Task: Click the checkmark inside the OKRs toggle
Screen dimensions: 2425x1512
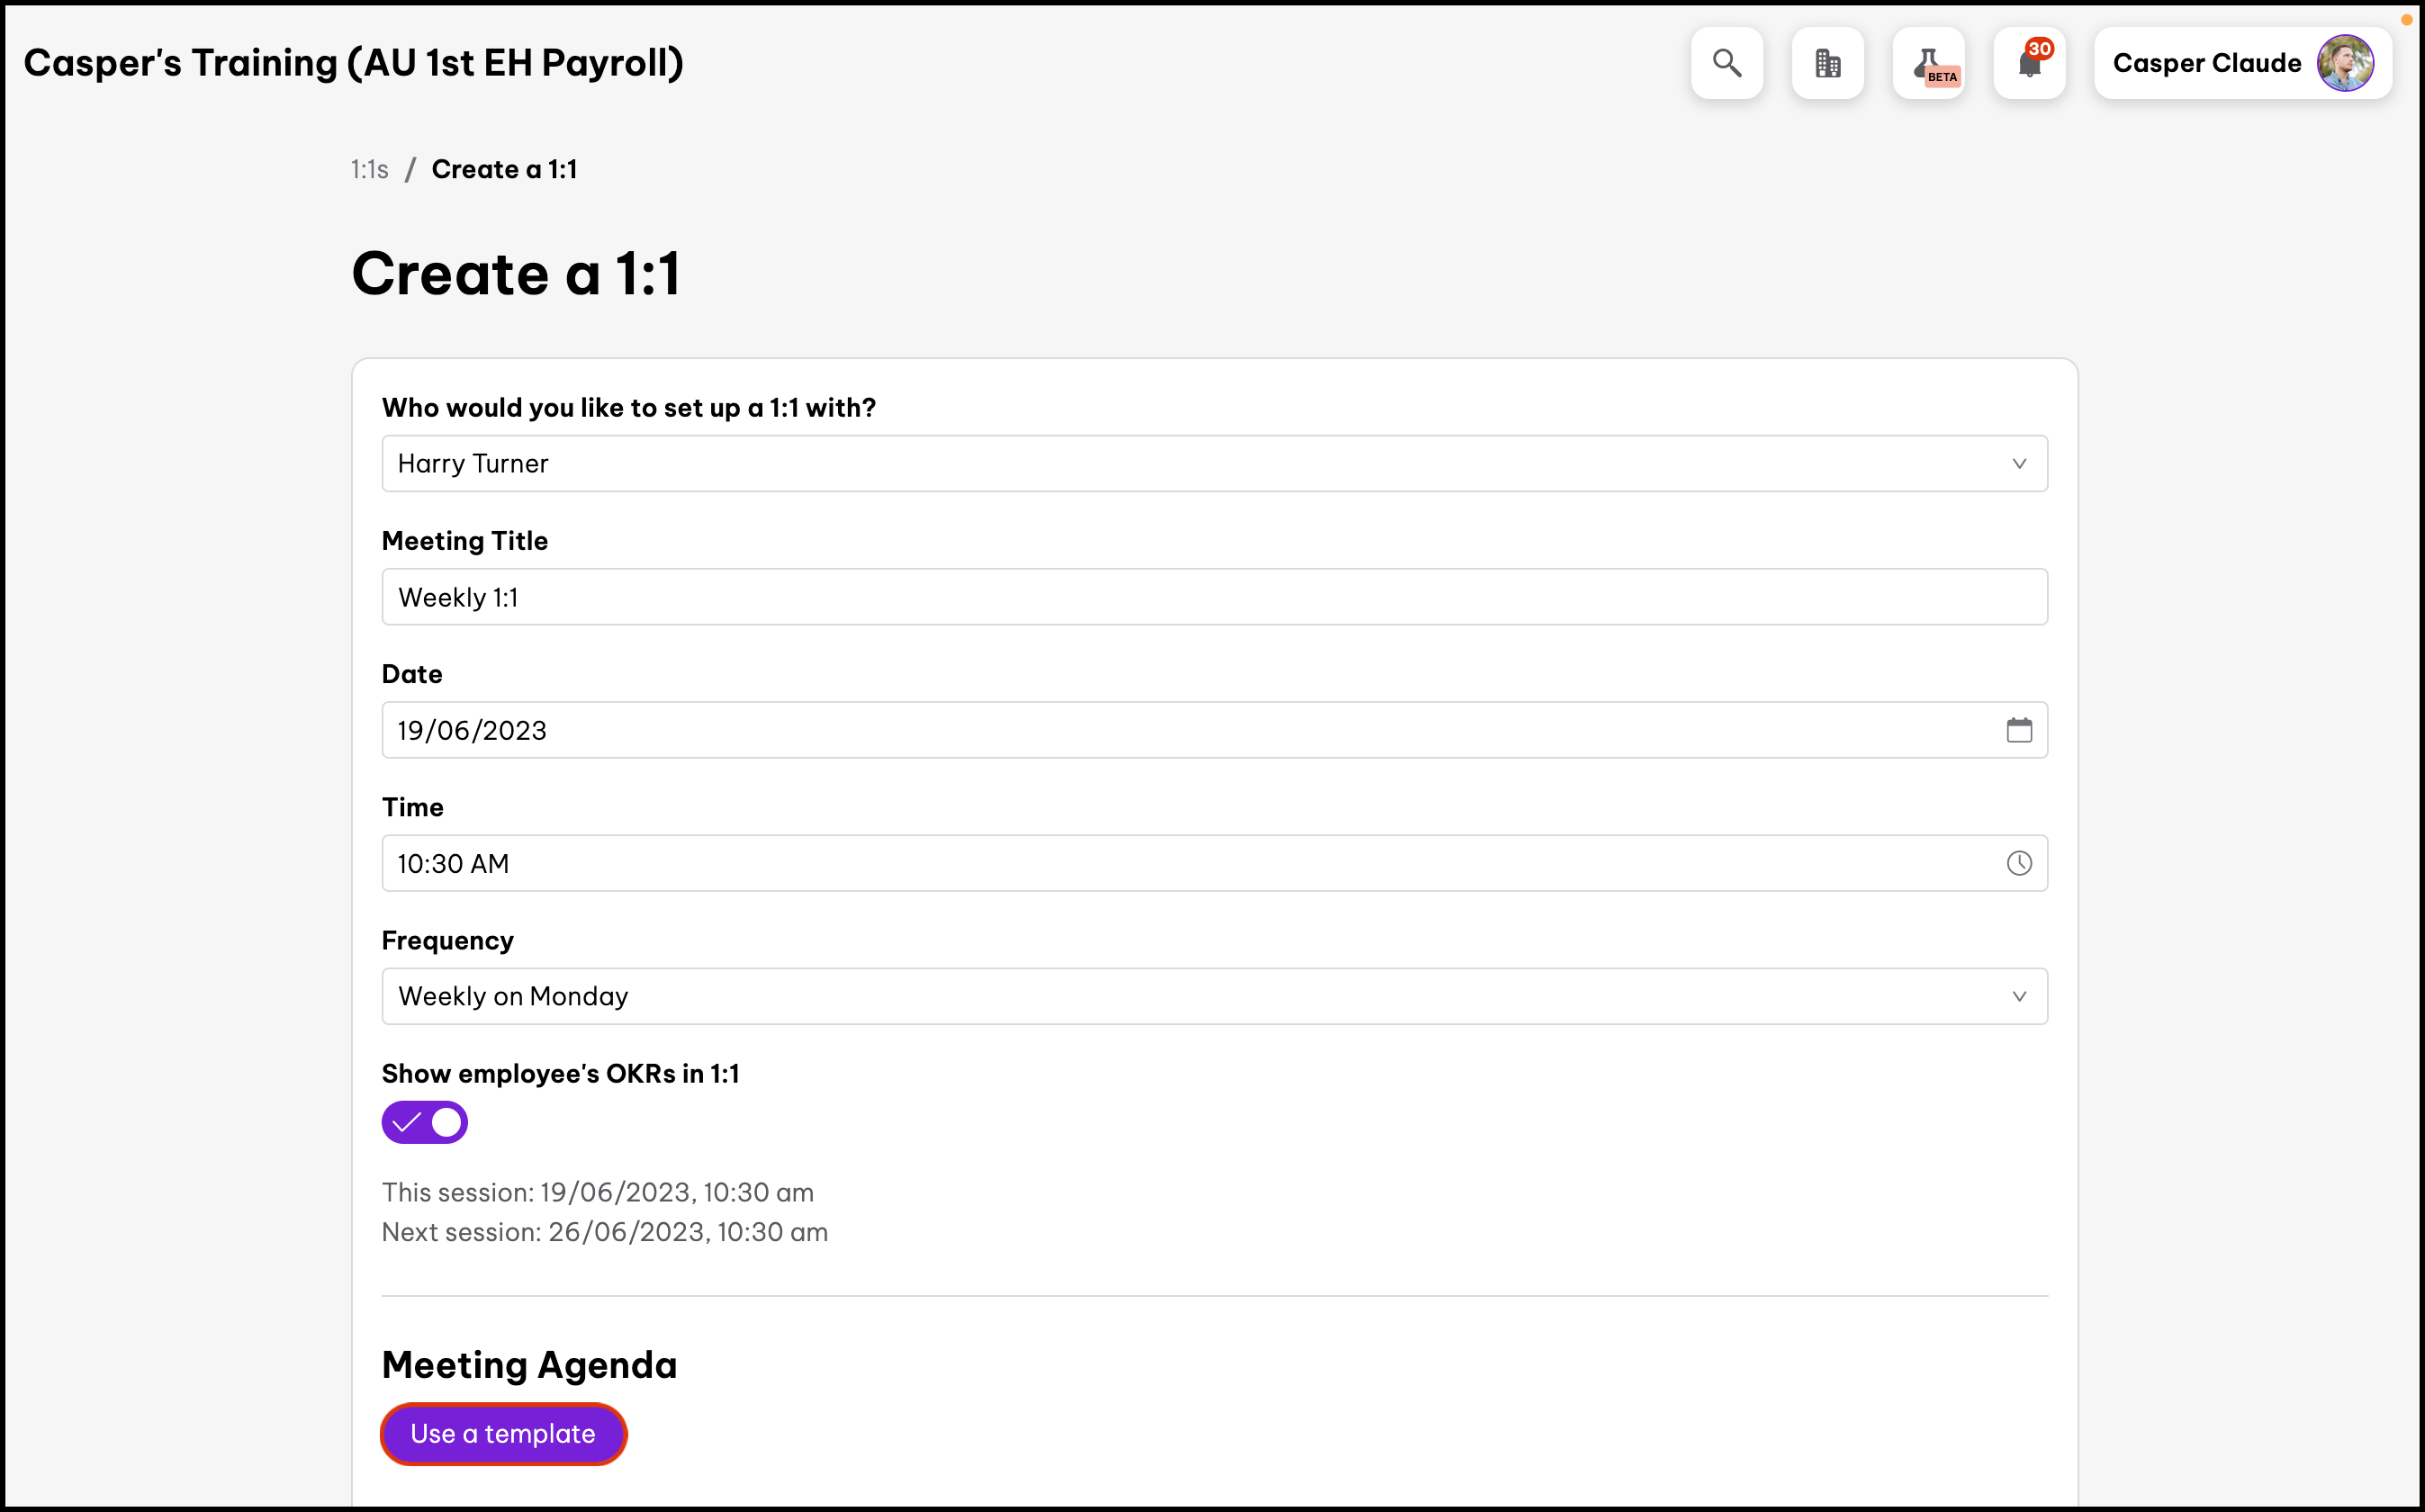Action: click(x=406, y=1123)
